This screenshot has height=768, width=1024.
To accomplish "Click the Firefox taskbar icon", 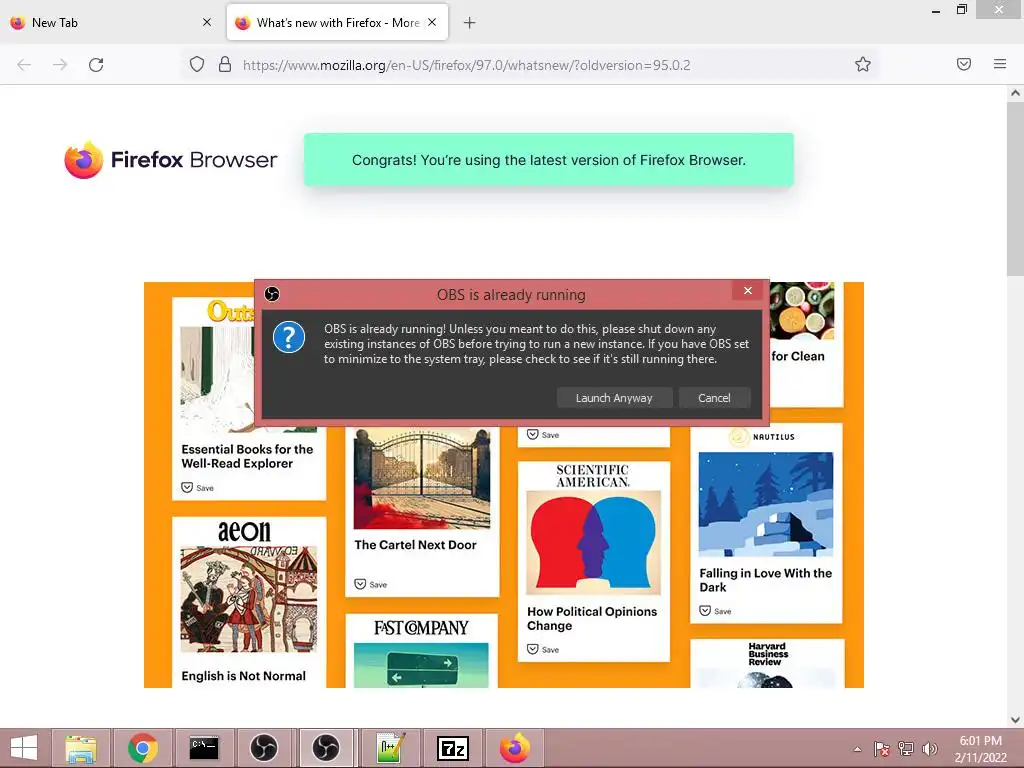I will click(x=515, y=748).
